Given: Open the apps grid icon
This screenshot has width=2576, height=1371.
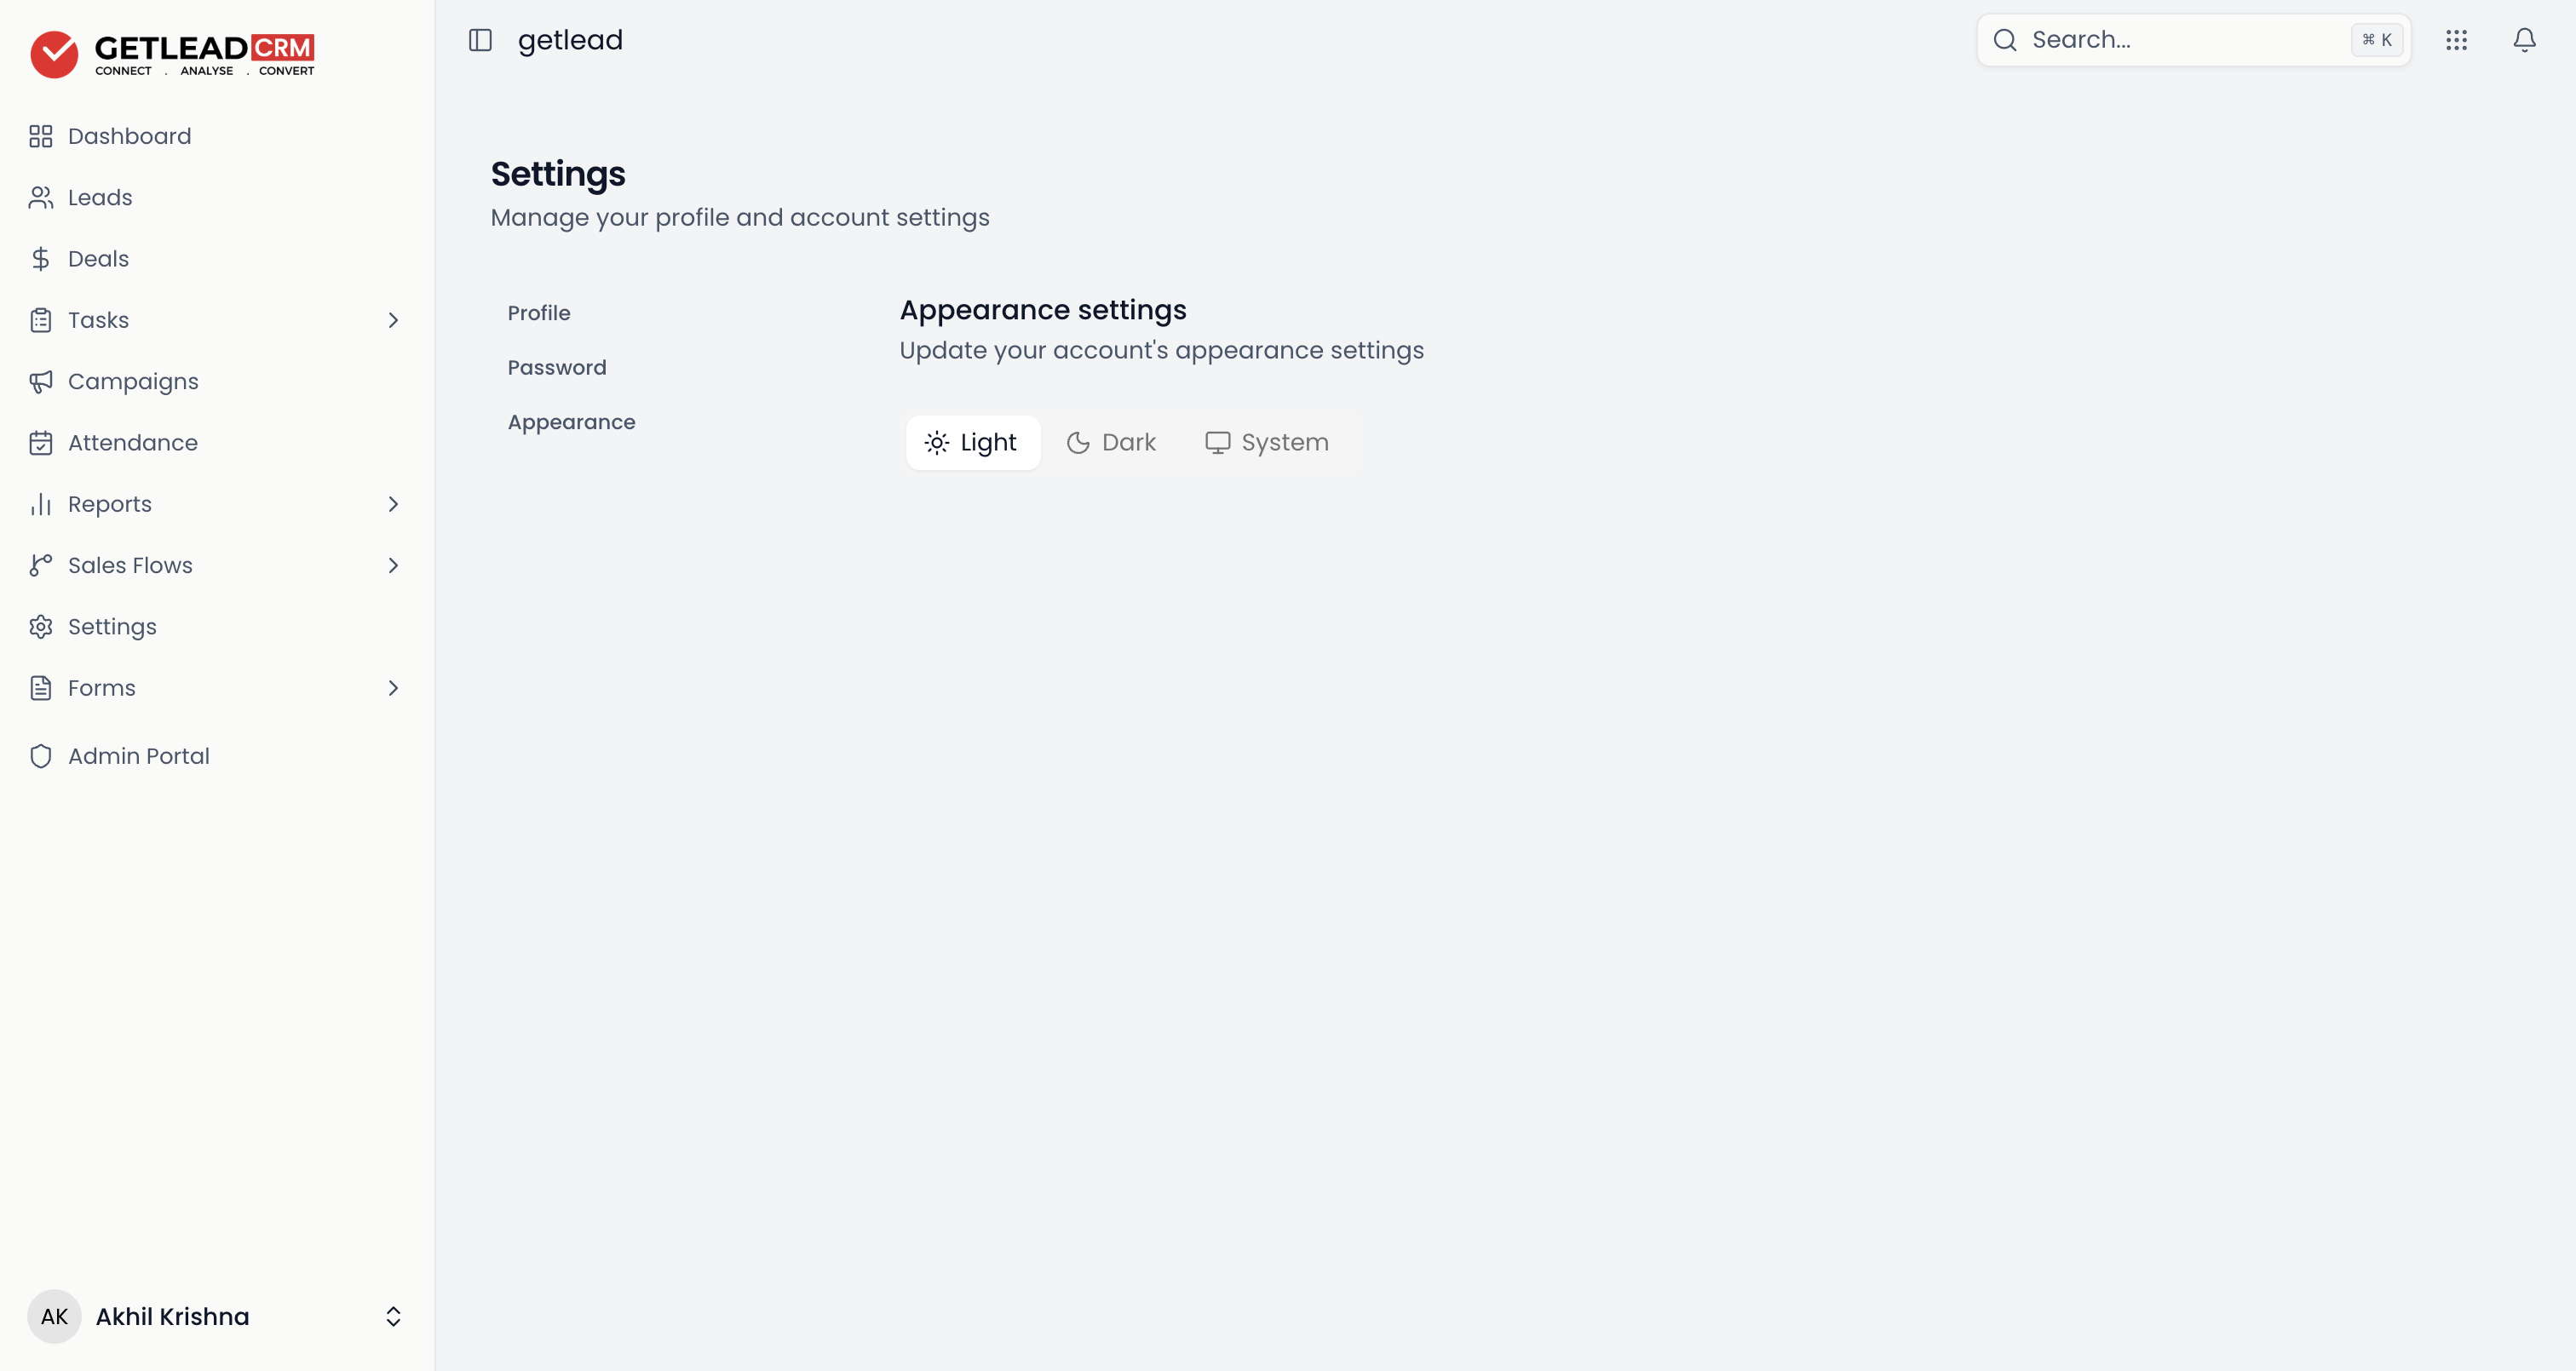Looking at the screenshot, I should pyautogui.click(x=2456, y=40).
